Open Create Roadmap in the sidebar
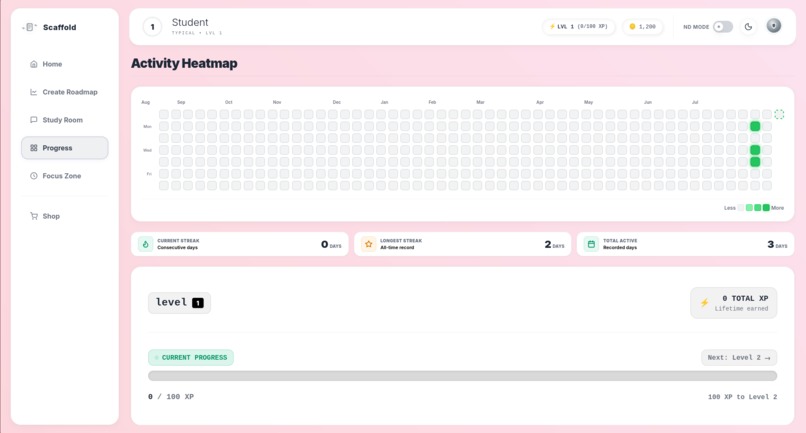Image resolution: width=806 pixels, height=433 pixels. coord(65,92)
